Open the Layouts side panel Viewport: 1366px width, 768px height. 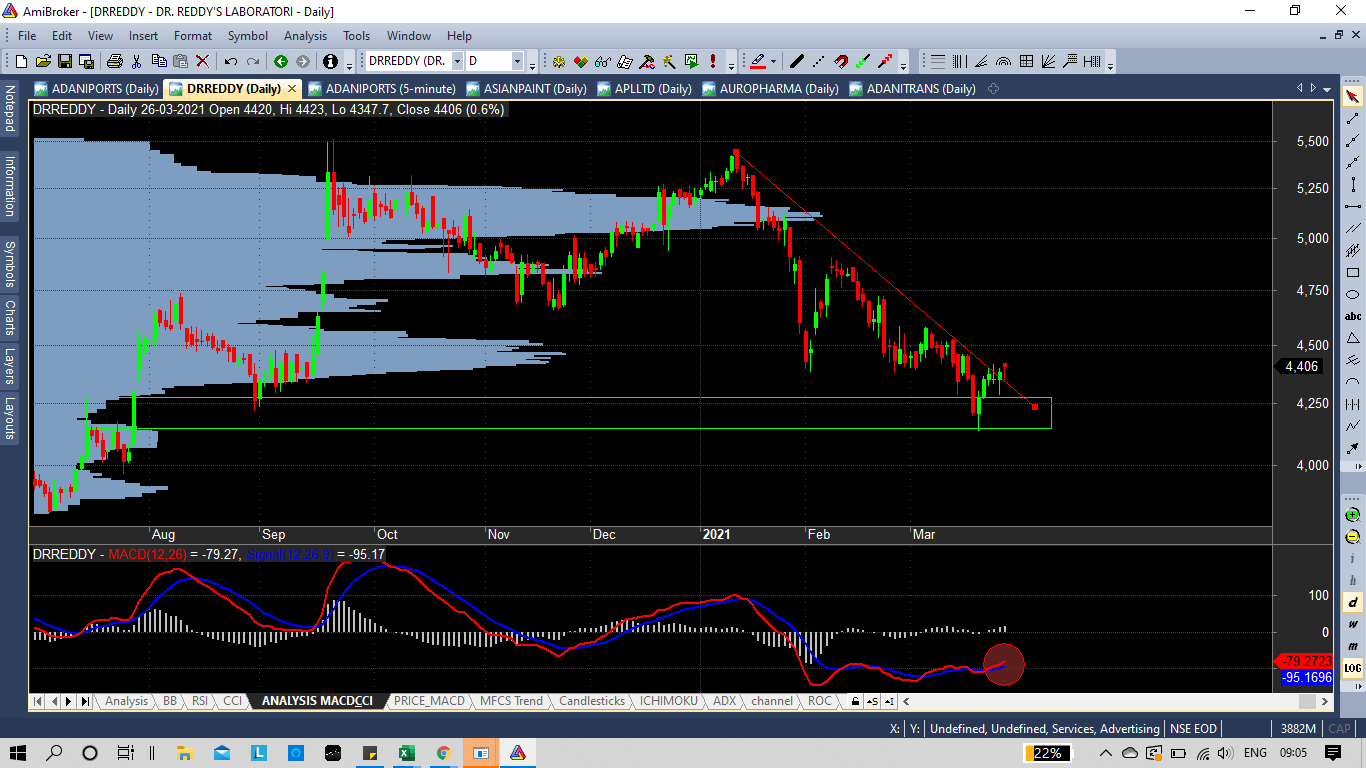click(10, 418)
